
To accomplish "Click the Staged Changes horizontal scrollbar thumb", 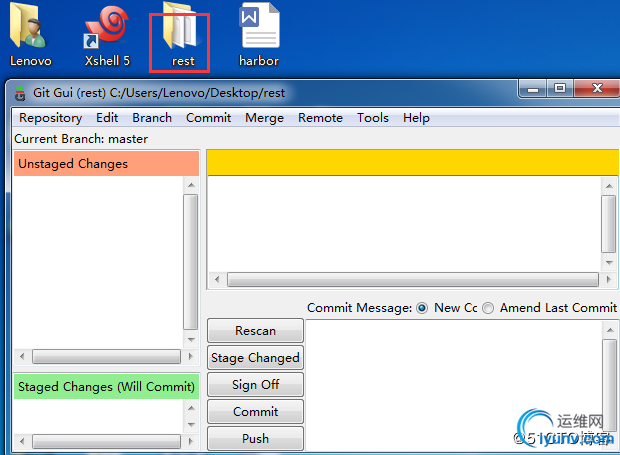I will click(x=106, y=441).
